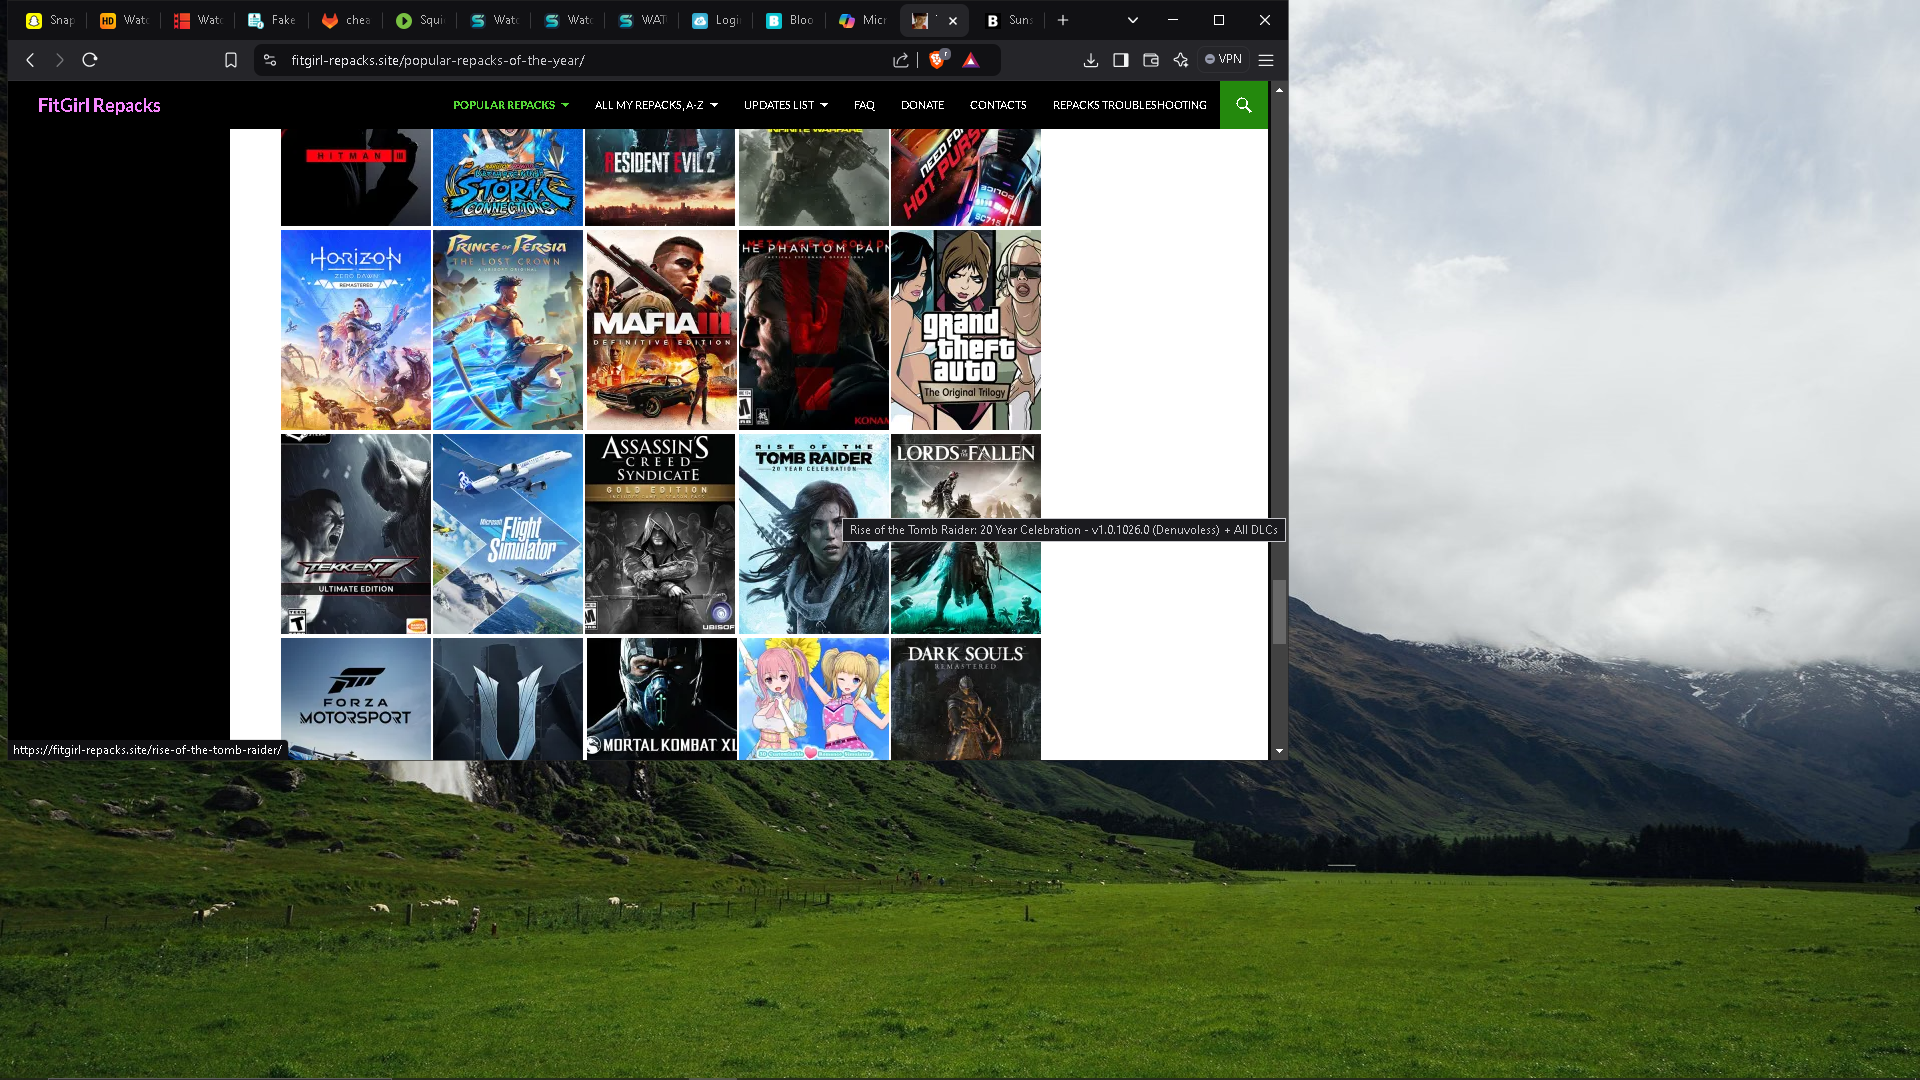The image size is (1920, 1080).
Task: Click the page scrollbar up arrow
Action: pos(1279,90)
